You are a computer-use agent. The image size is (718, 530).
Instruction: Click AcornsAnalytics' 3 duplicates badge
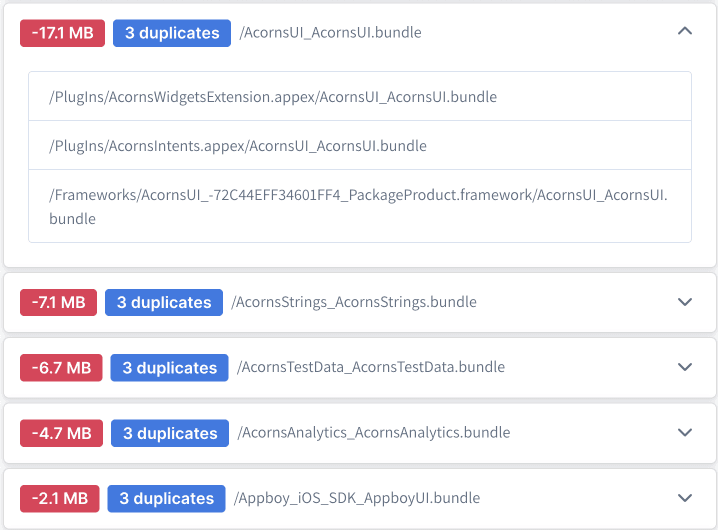(x=170, y=433)
